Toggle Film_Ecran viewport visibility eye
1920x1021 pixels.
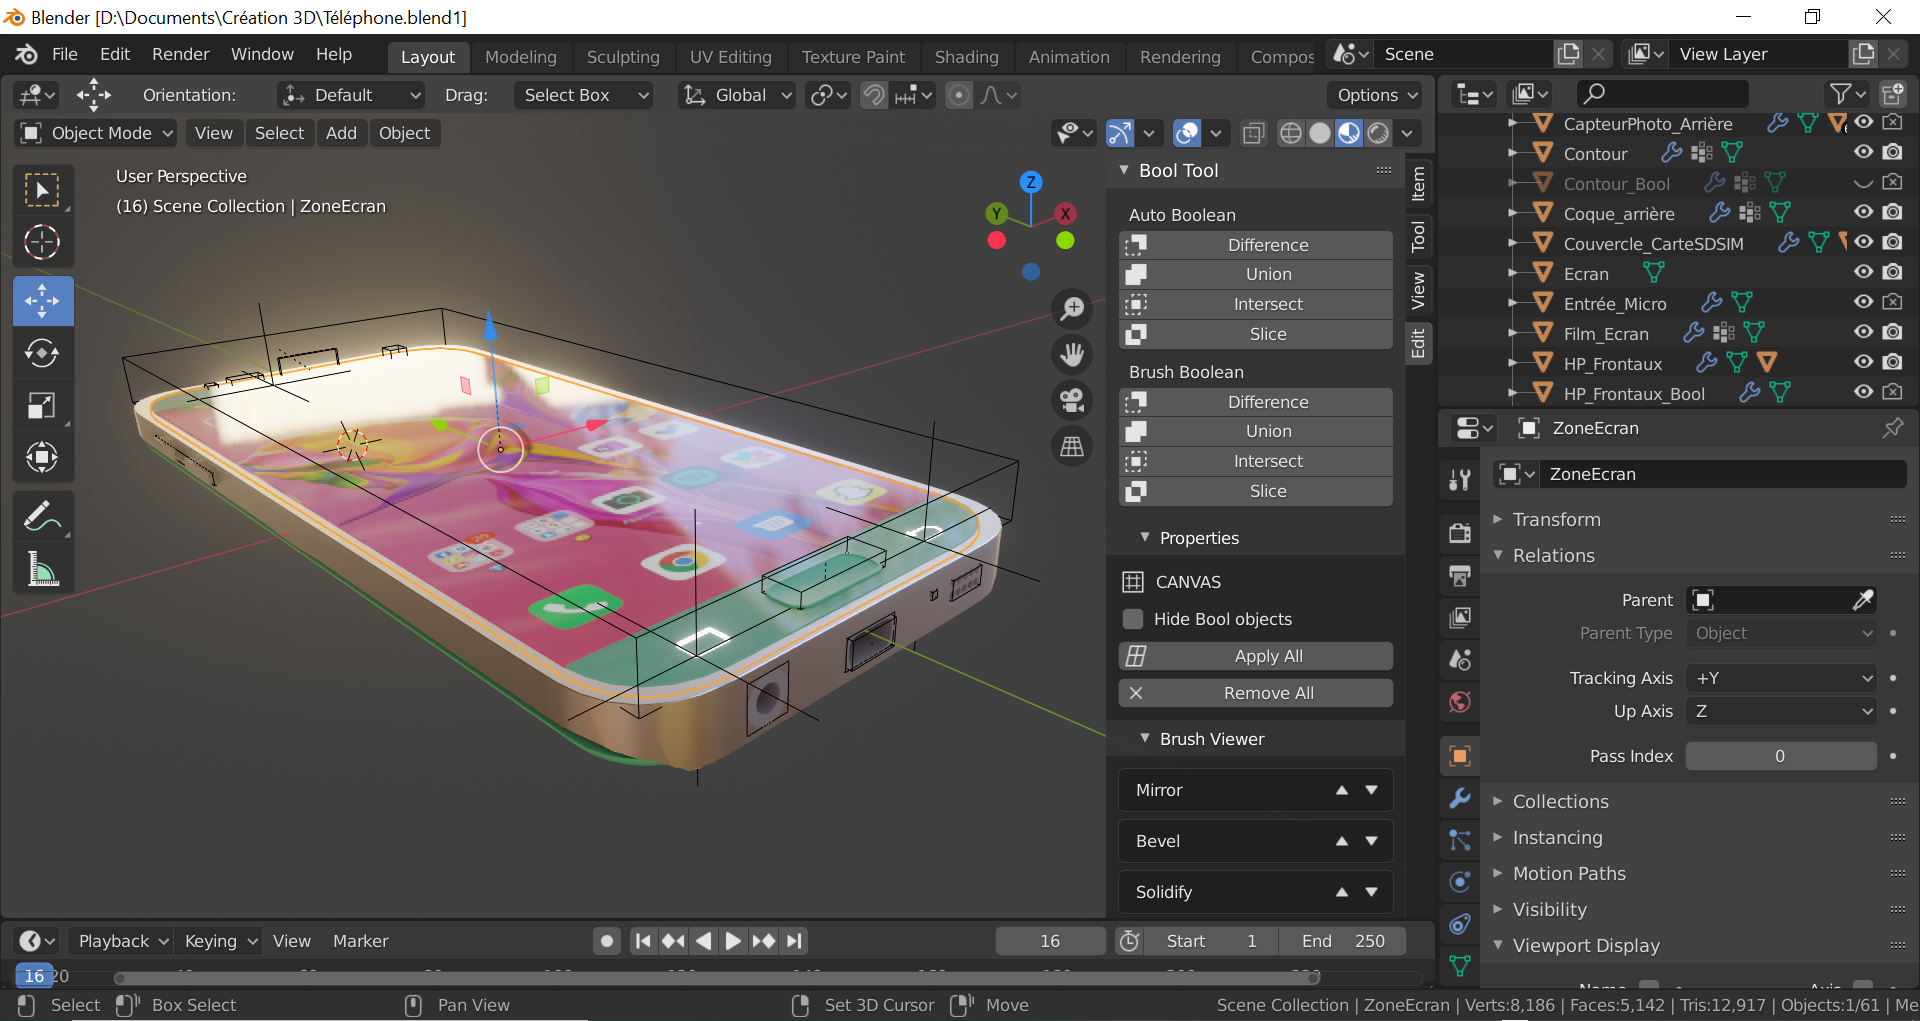(1863, 332)
